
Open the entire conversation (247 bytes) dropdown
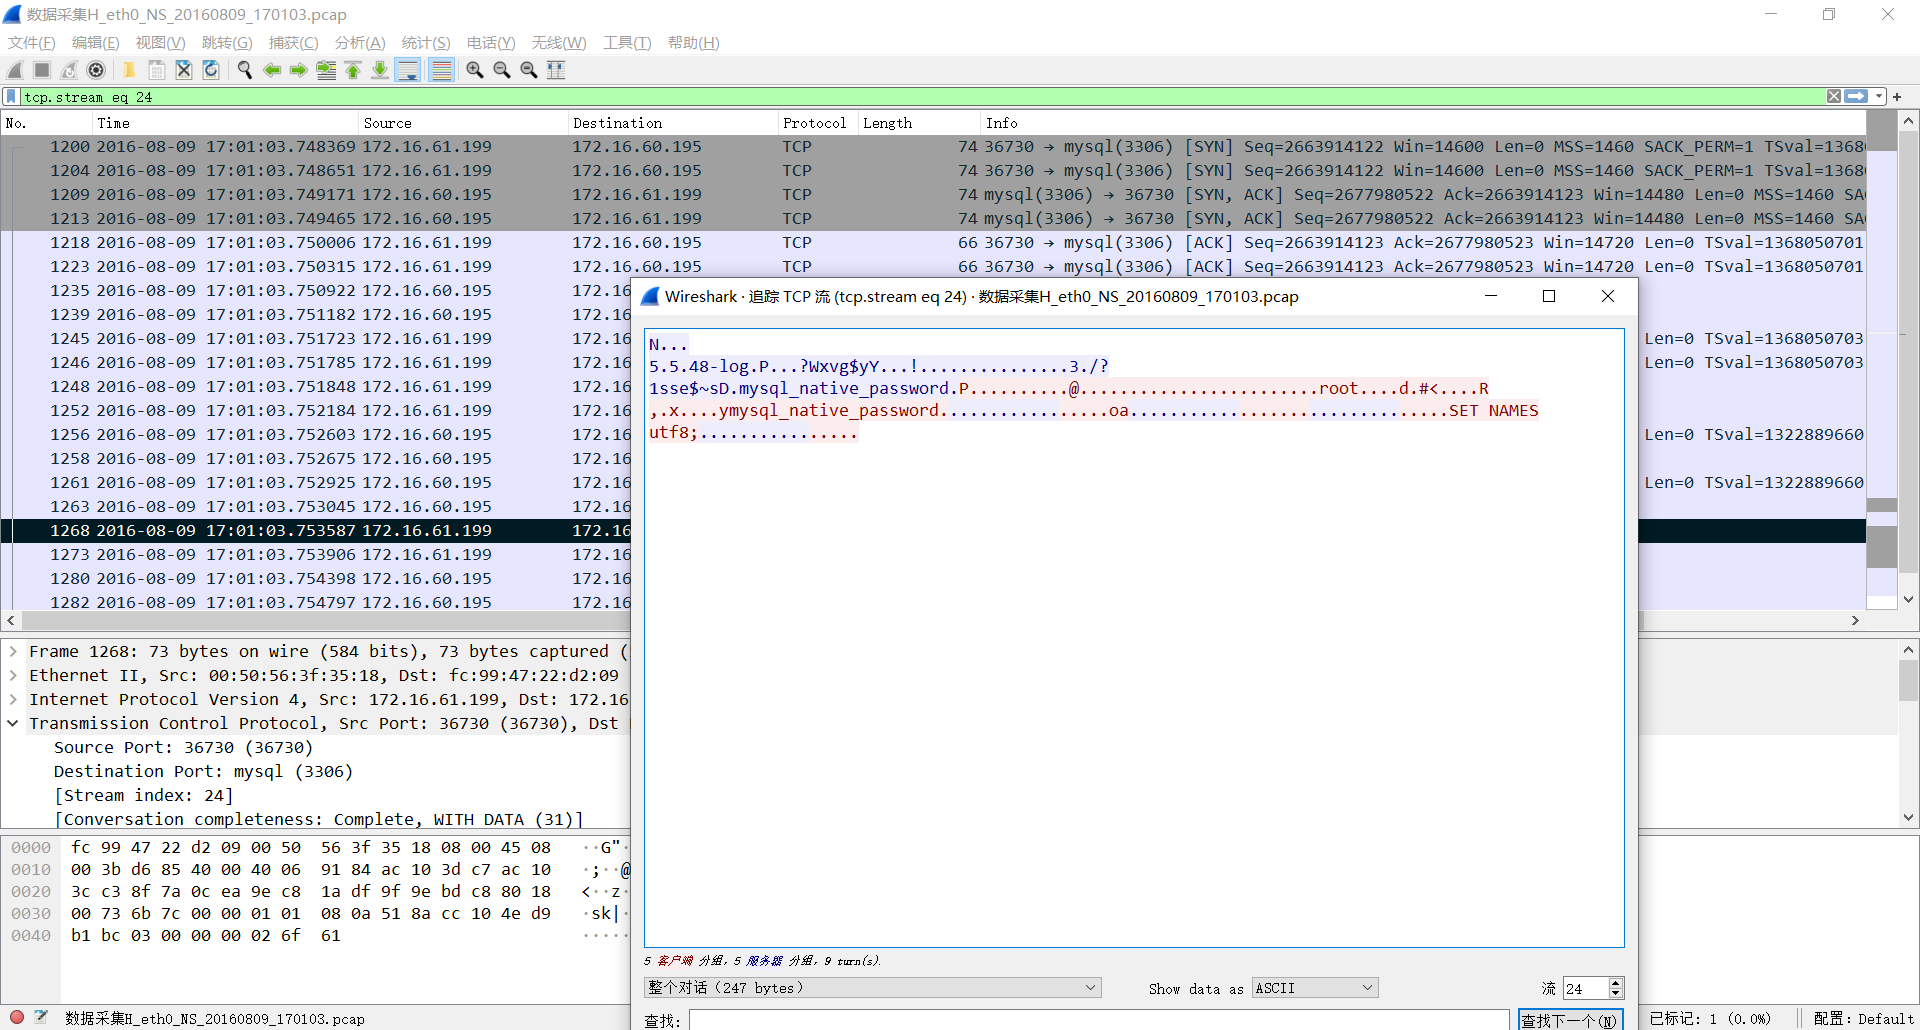[872, 988]
